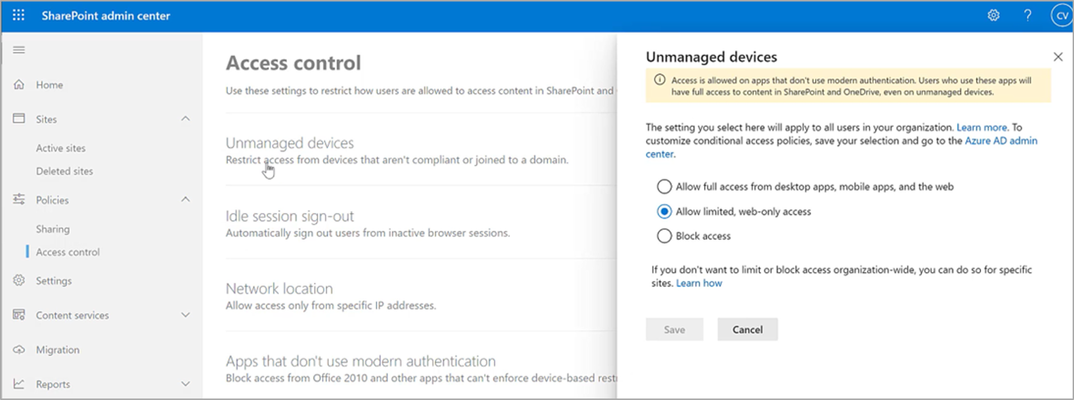Click the Content services icon
Viewport: 1074px width, 400px height.
(19, 315)
